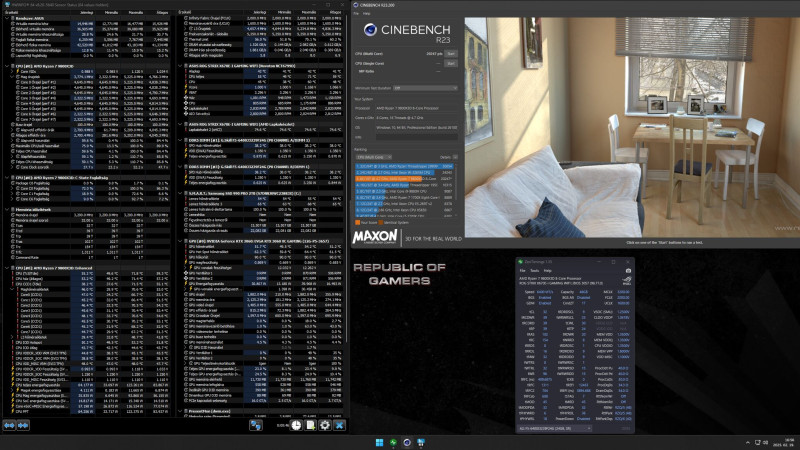Start HWiNFO logging with the document-plus icon
Screen dimensions: 800x450
click(310, 425)
